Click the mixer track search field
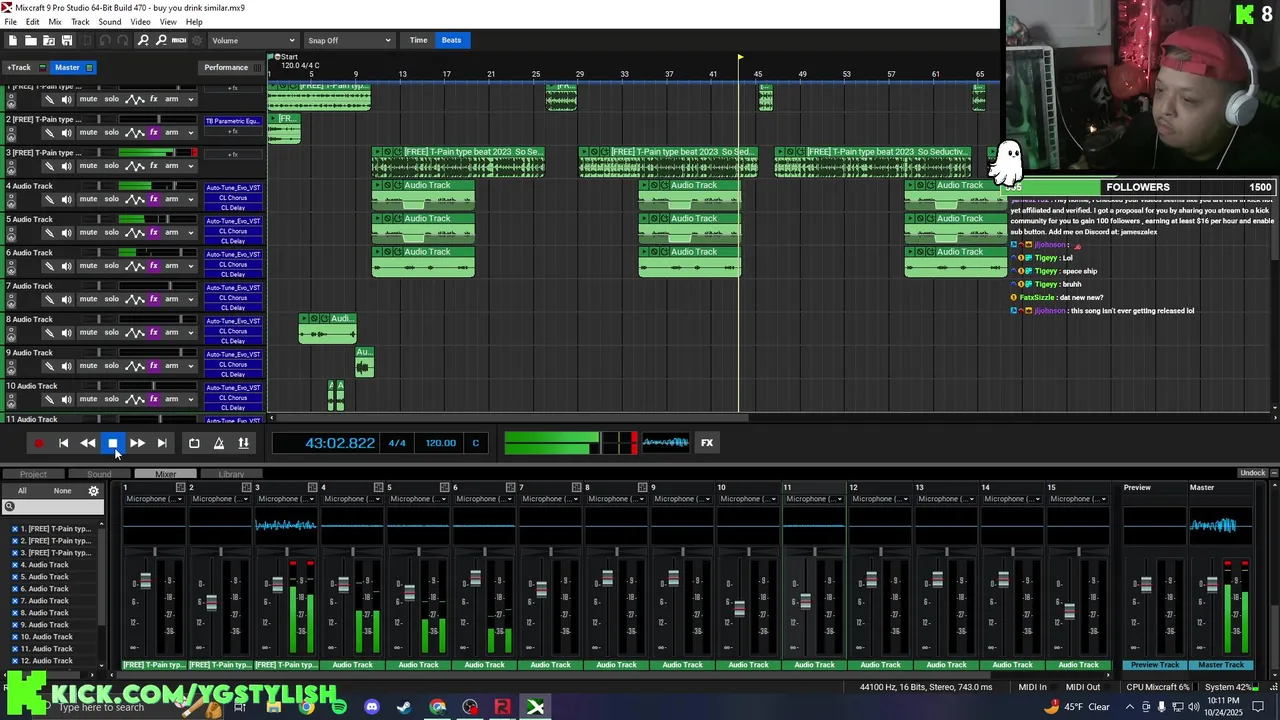Image resolution: width=1280 pixels, height=720 pixels. (x=53, y=507)
